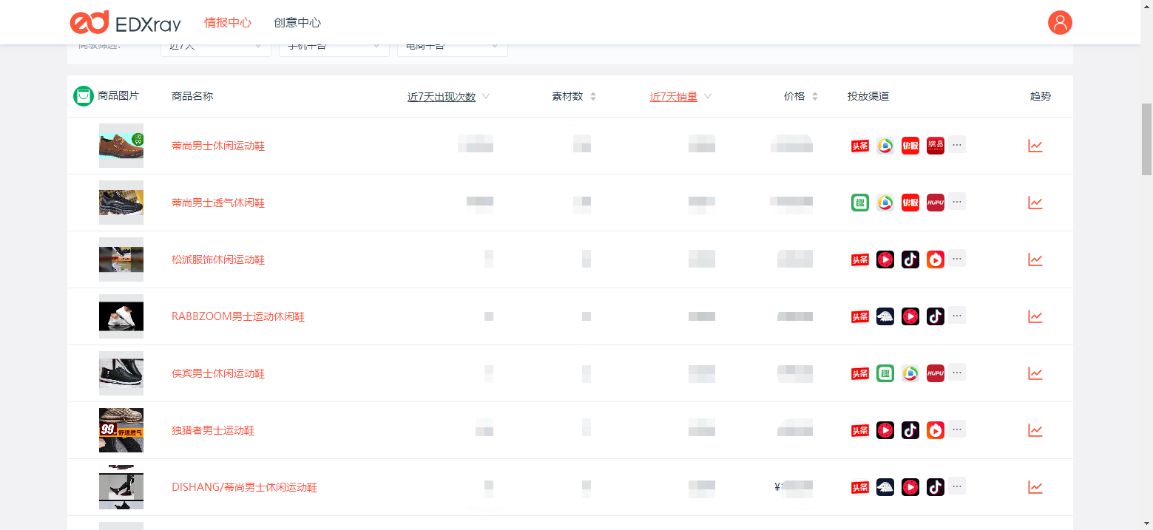Click 头条 icon in RABBZOOM男士运动休闲鞋 row
1153x530 pixels.
click(x=860, y=316)
